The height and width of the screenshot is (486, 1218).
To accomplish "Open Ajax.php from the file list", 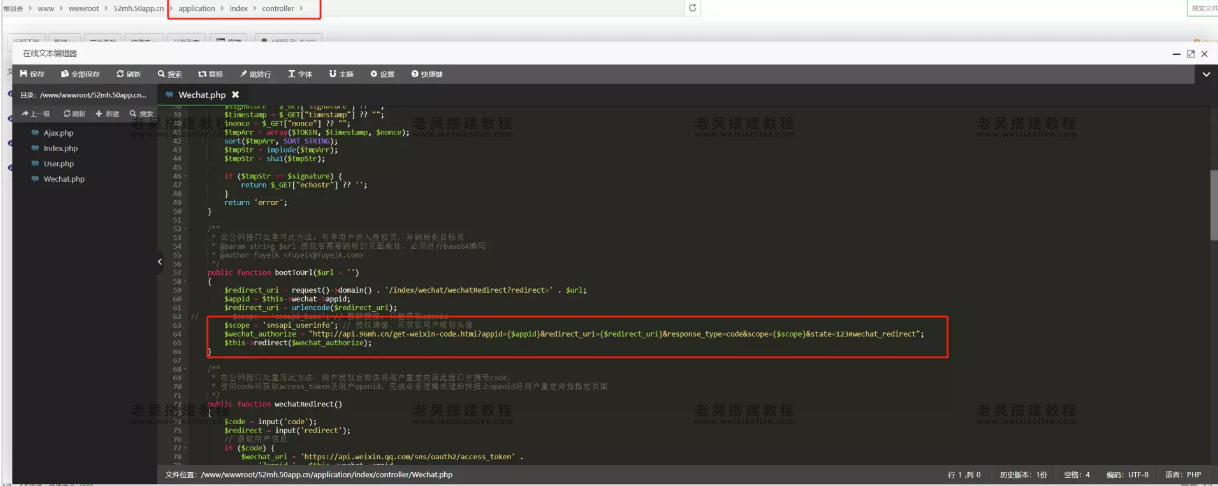I will pyautogui.click(x=58, y=133).
